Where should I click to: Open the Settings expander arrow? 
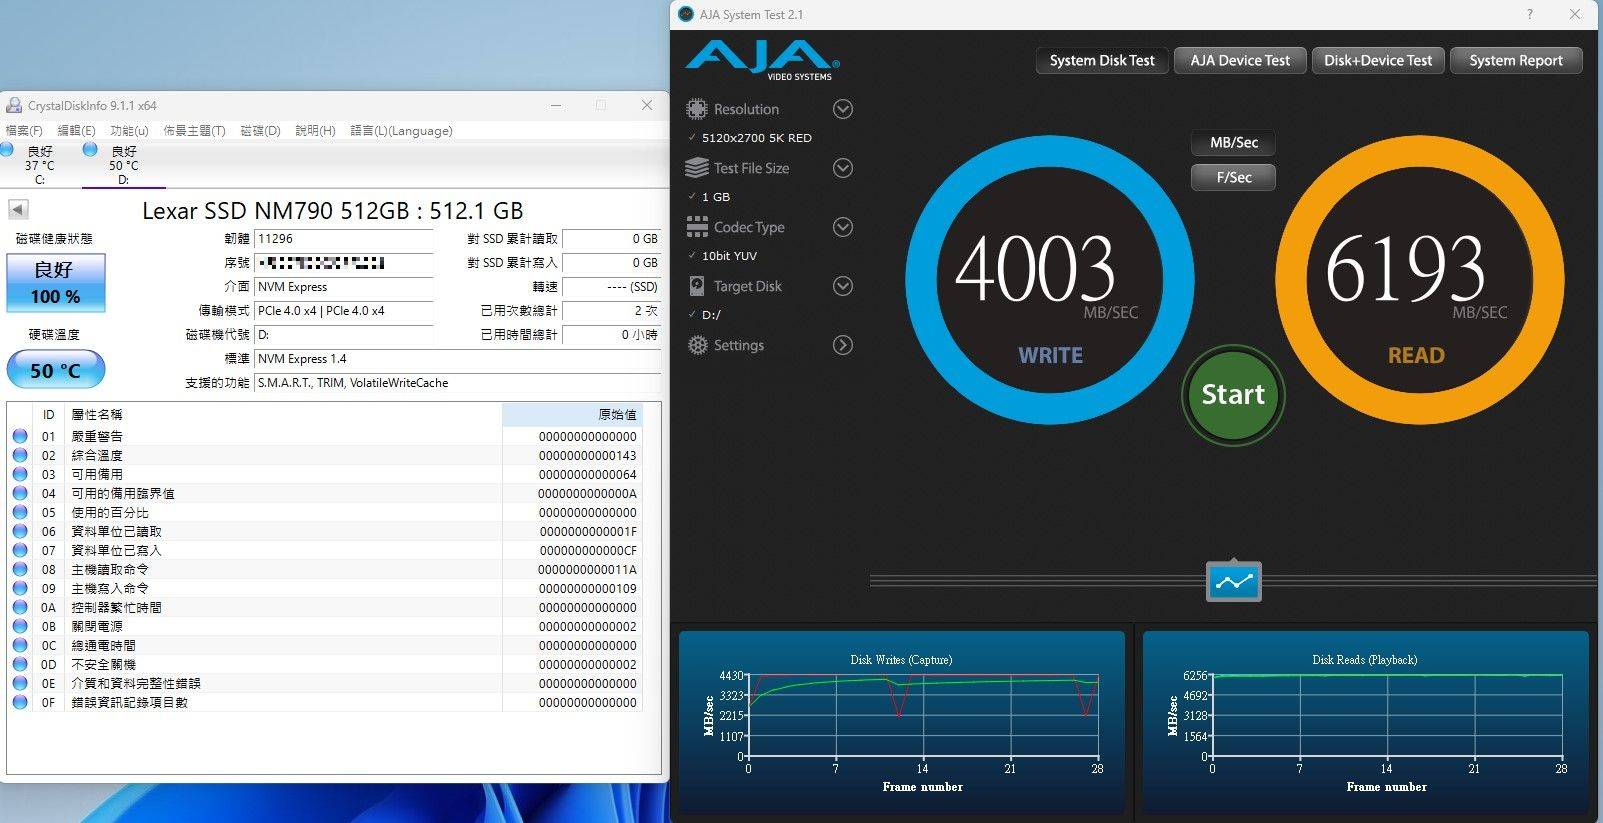[x=843, y=345]
